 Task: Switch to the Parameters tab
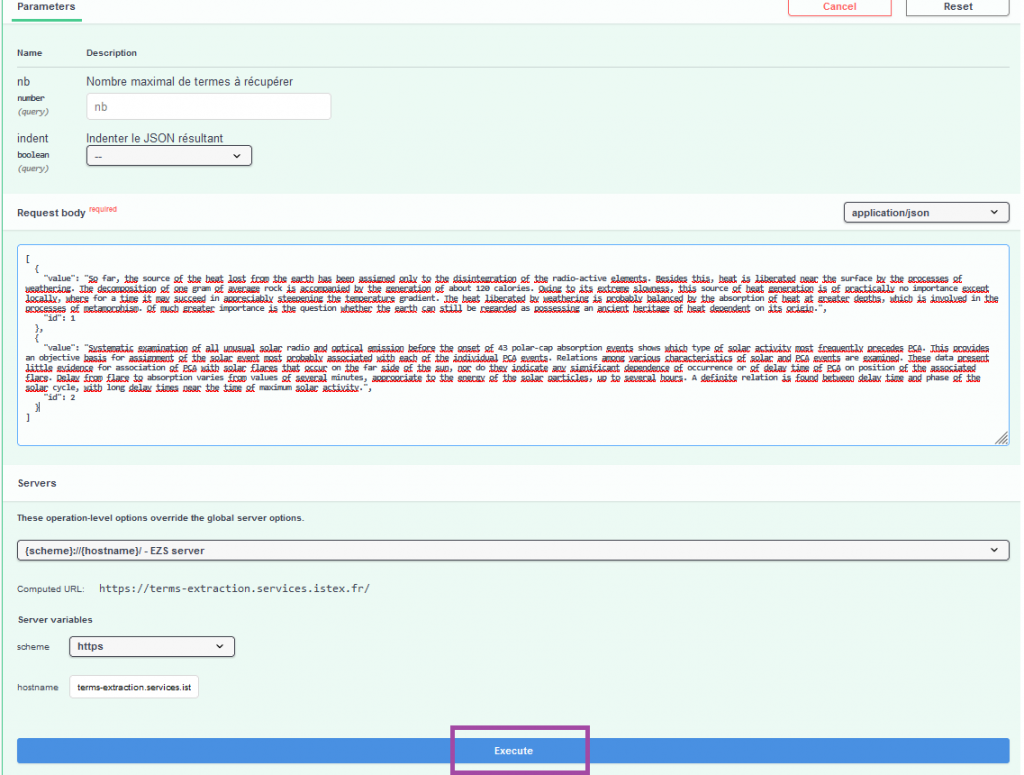(47, 7)
